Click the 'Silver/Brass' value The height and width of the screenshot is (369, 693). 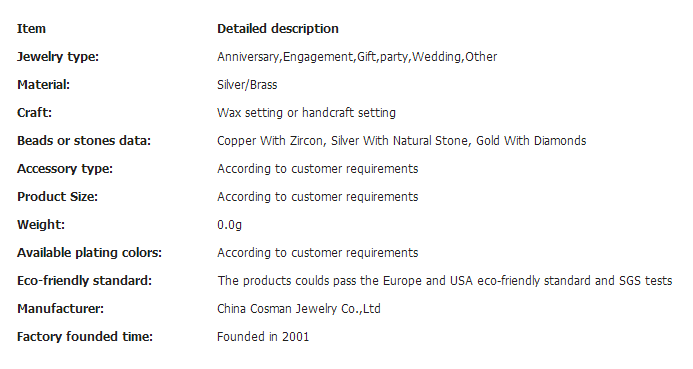tap(247, 85)
